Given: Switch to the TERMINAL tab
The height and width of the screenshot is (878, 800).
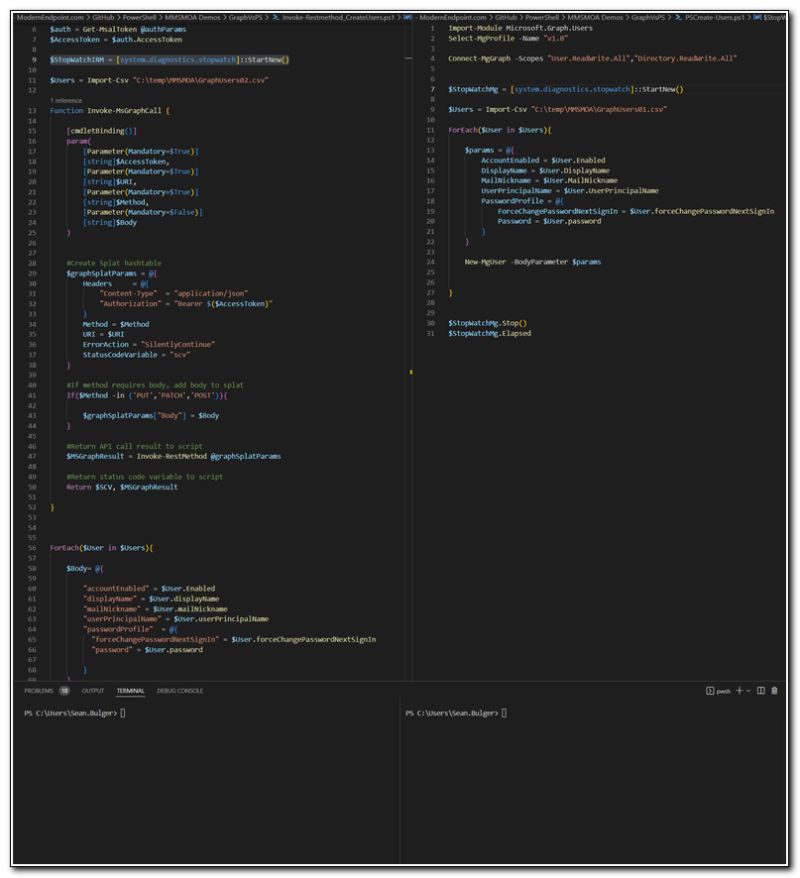Looking at the screenshot, I should click(130, 691).
